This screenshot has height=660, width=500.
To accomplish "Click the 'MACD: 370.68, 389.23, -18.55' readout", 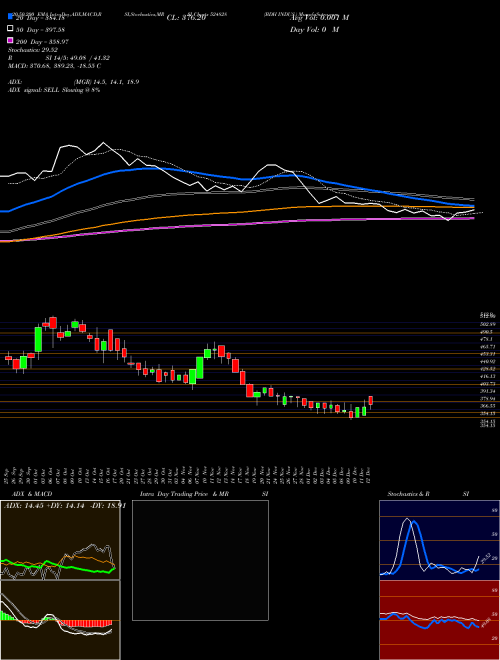I will (x=54, y=66).
